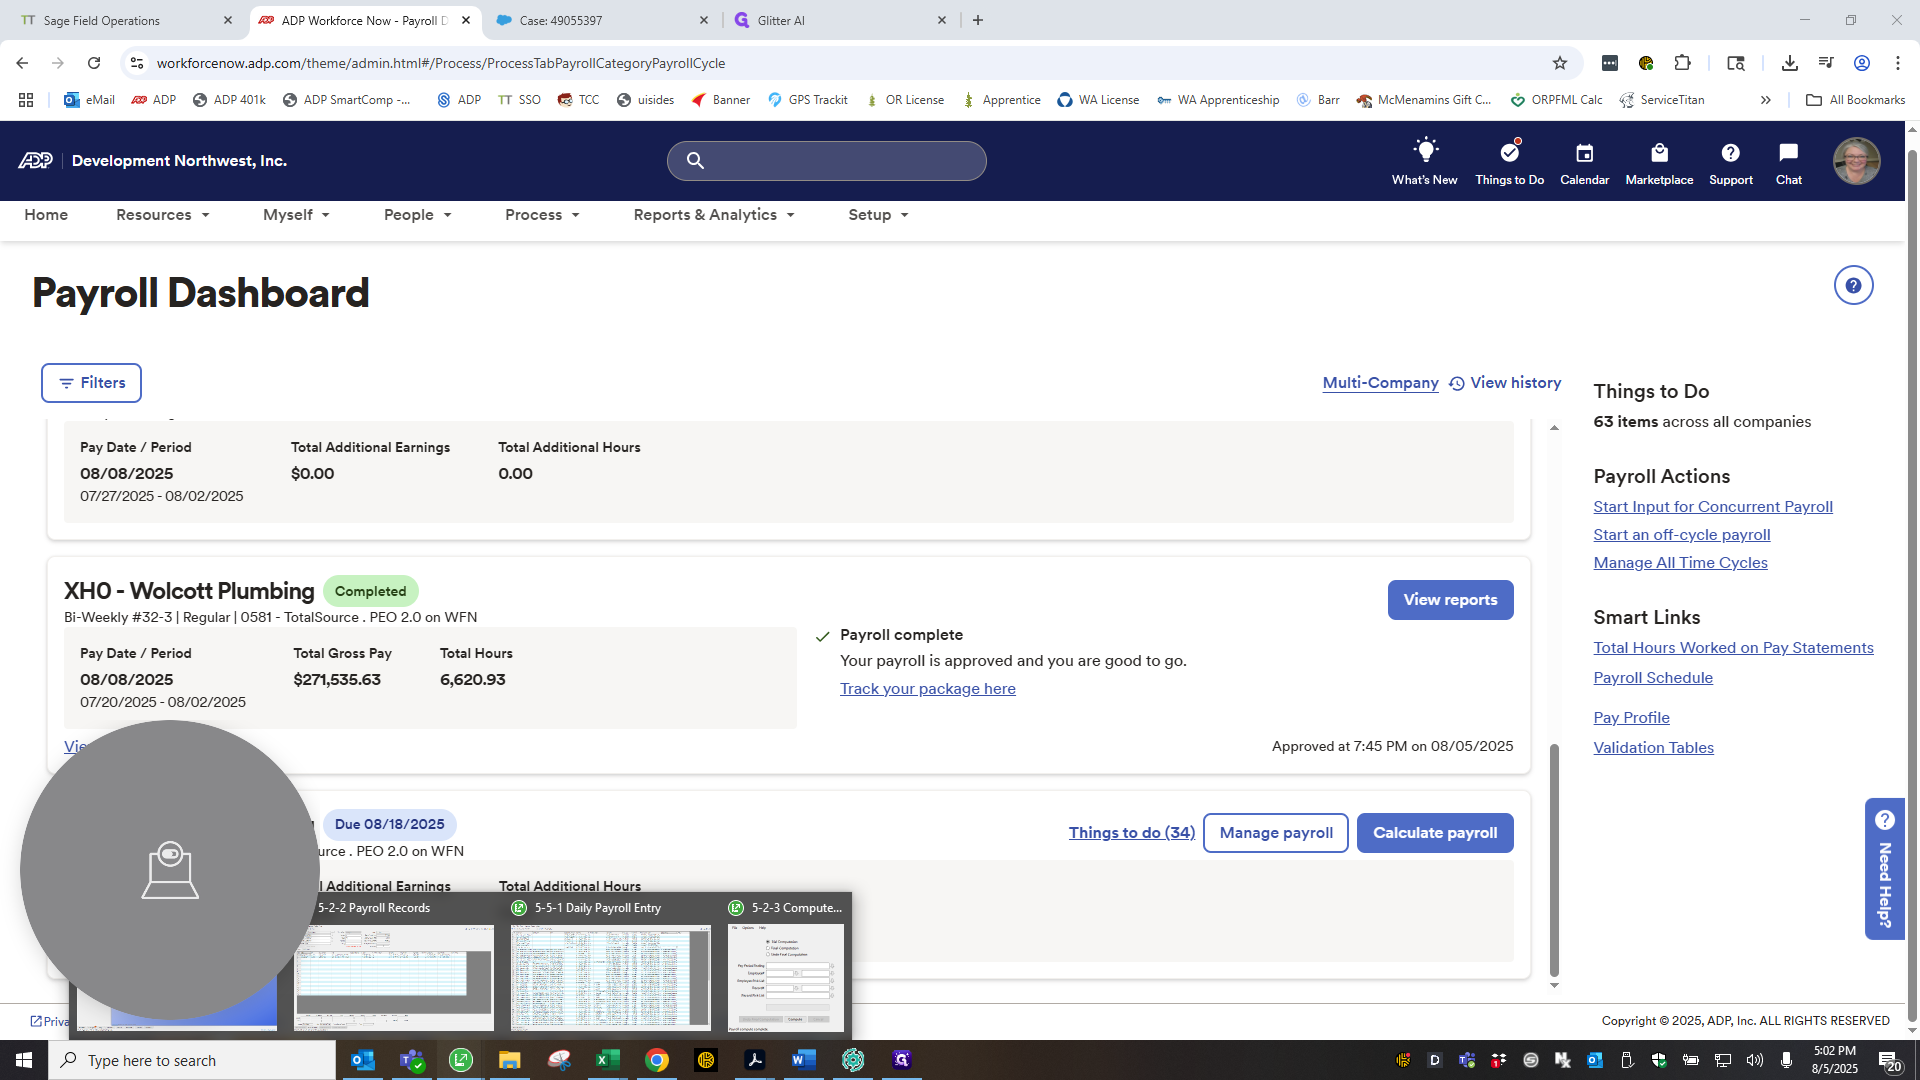This screenshot has width=1920, height=1080.
Task: Expand the Setup menu
Action: [878, 215]
